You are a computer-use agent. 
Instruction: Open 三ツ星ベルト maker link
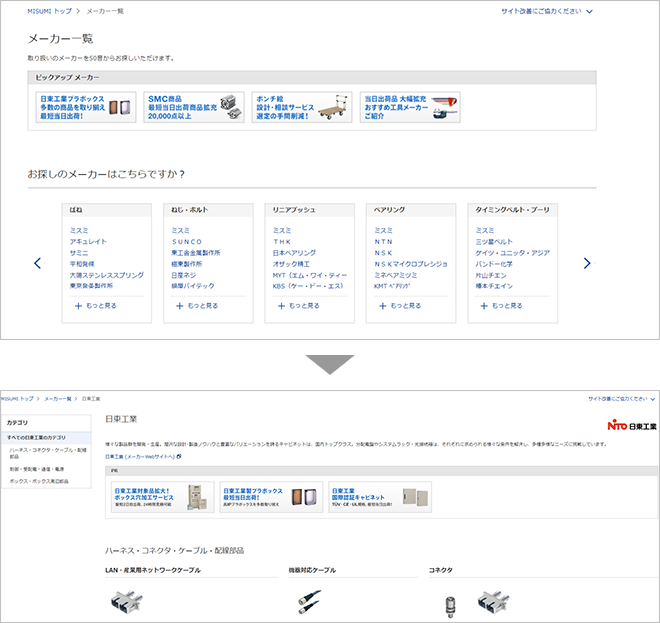pos(494,241)
